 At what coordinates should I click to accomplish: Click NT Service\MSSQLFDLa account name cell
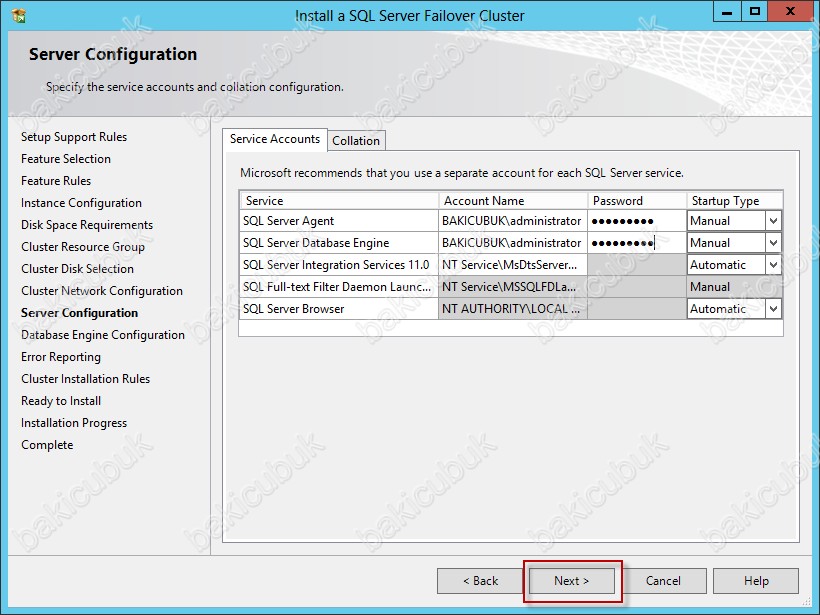(x=512, y=287)
